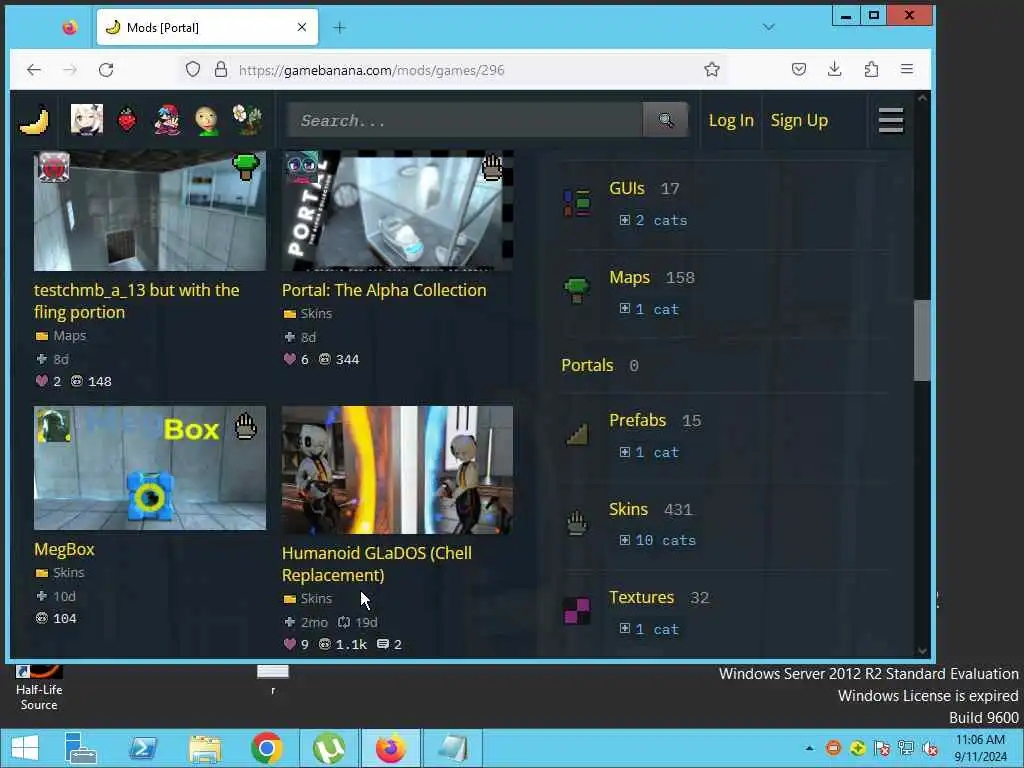Viewport: 1024px width, 768px height.
Task: Open the strawberry game icon in header
Action: [x=127, y=120]
